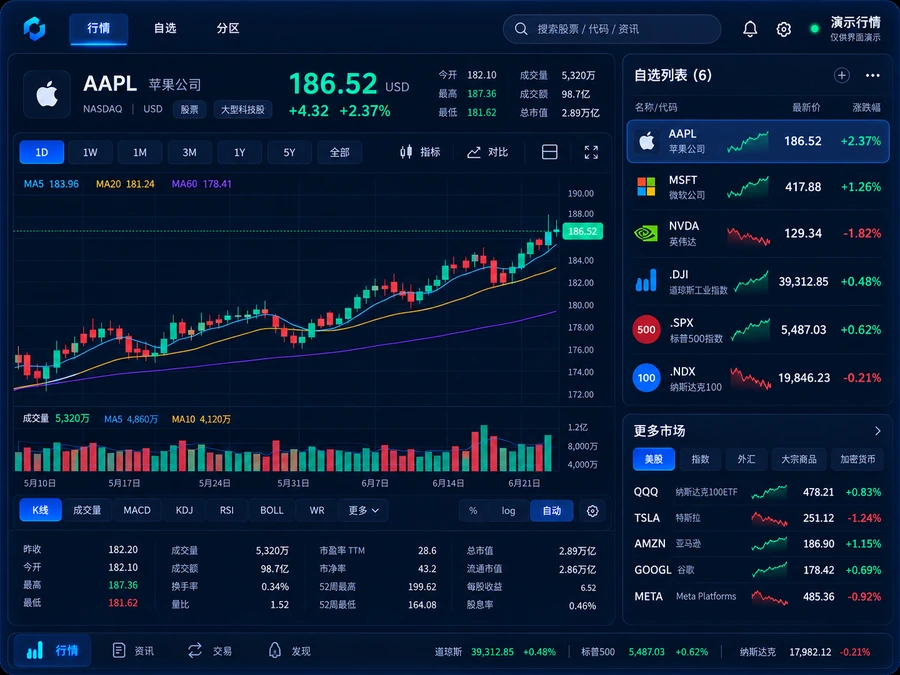The width and height of the screenshot is (900, 675).
Task: Switch chart layout with split-panel icon
Action: [x=549, y=152]
